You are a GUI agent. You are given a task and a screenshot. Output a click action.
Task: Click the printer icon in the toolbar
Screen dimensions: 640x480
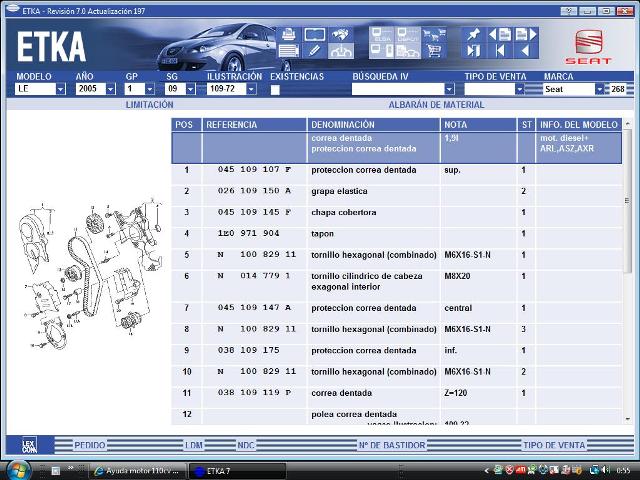point(289,34)
